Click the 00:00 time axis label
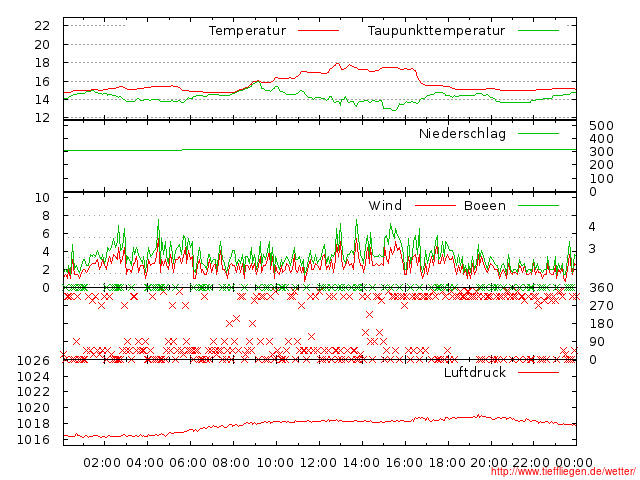Screen dimensions: 640x480 pos(574,463)
